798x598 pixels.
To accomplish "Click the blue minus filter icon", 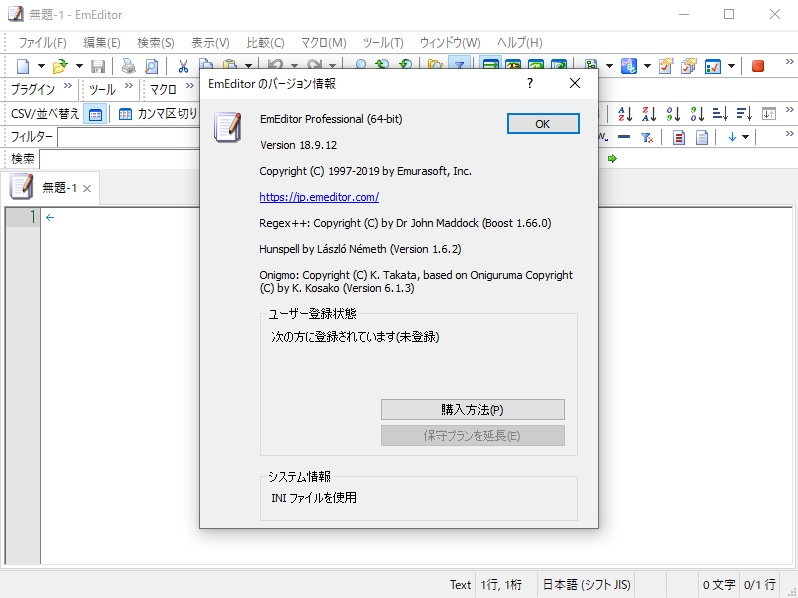I will click(624, 137).
